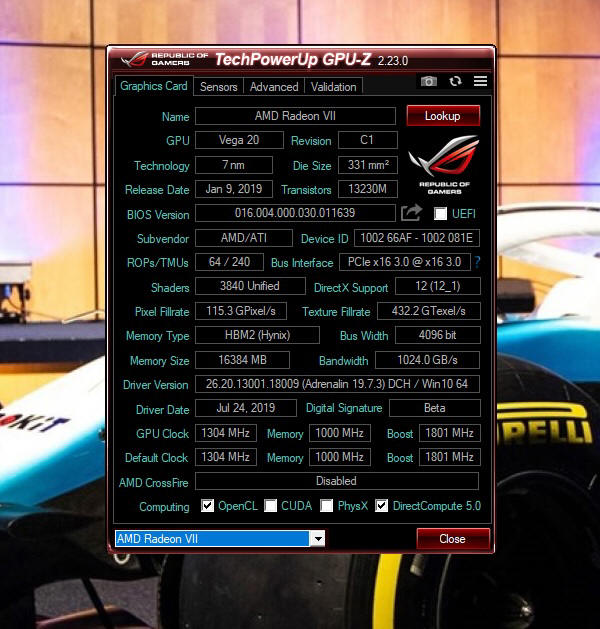Click the Close button
Image resolution: width=600 pixels, height=629 pixels.
coord(453,539)
